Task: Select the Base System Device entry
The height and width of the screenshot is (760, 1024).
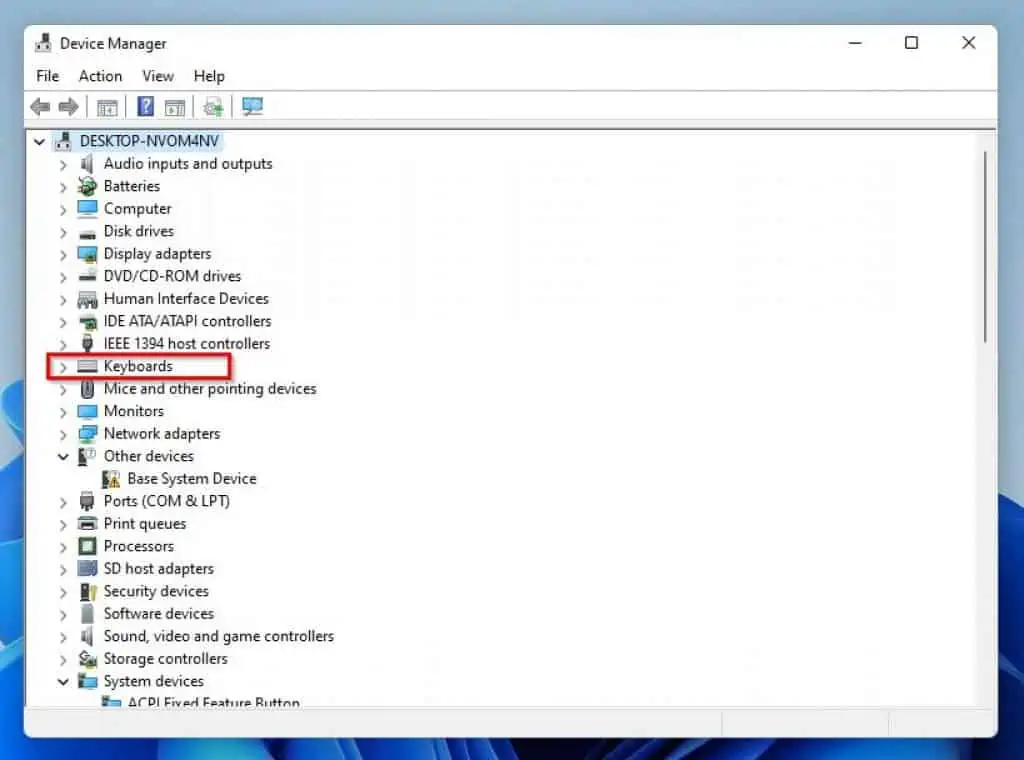Action: coord(191,478)
